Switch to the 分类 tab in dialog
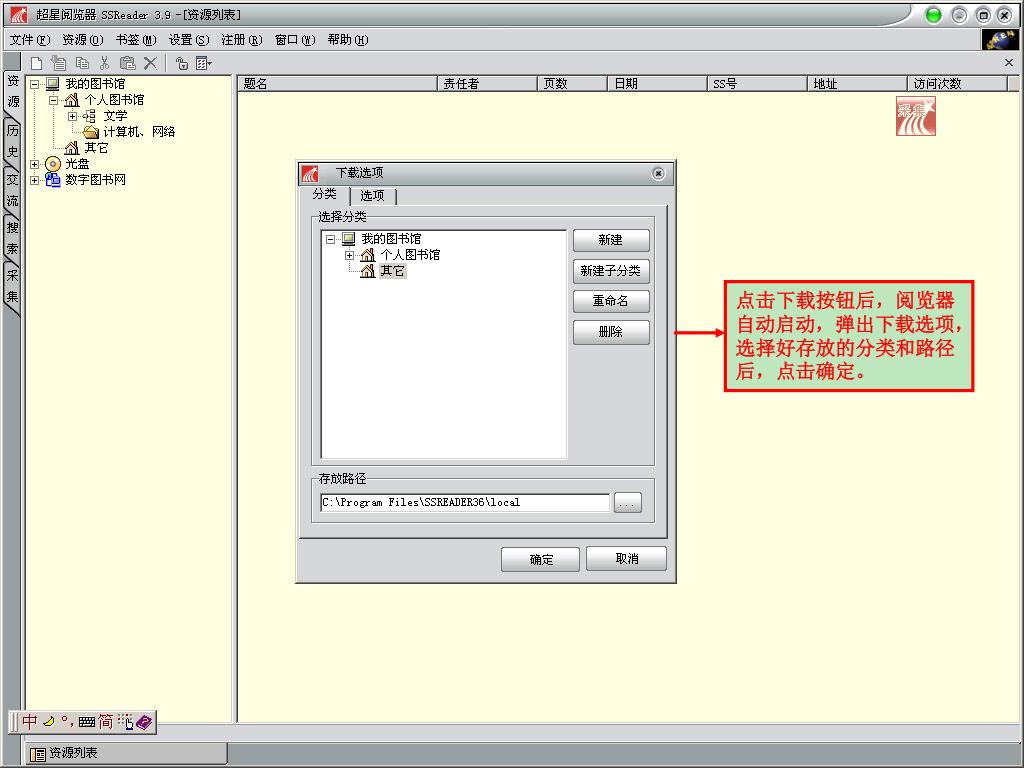This screenshot has width=1024, height=768. (325, 194)
